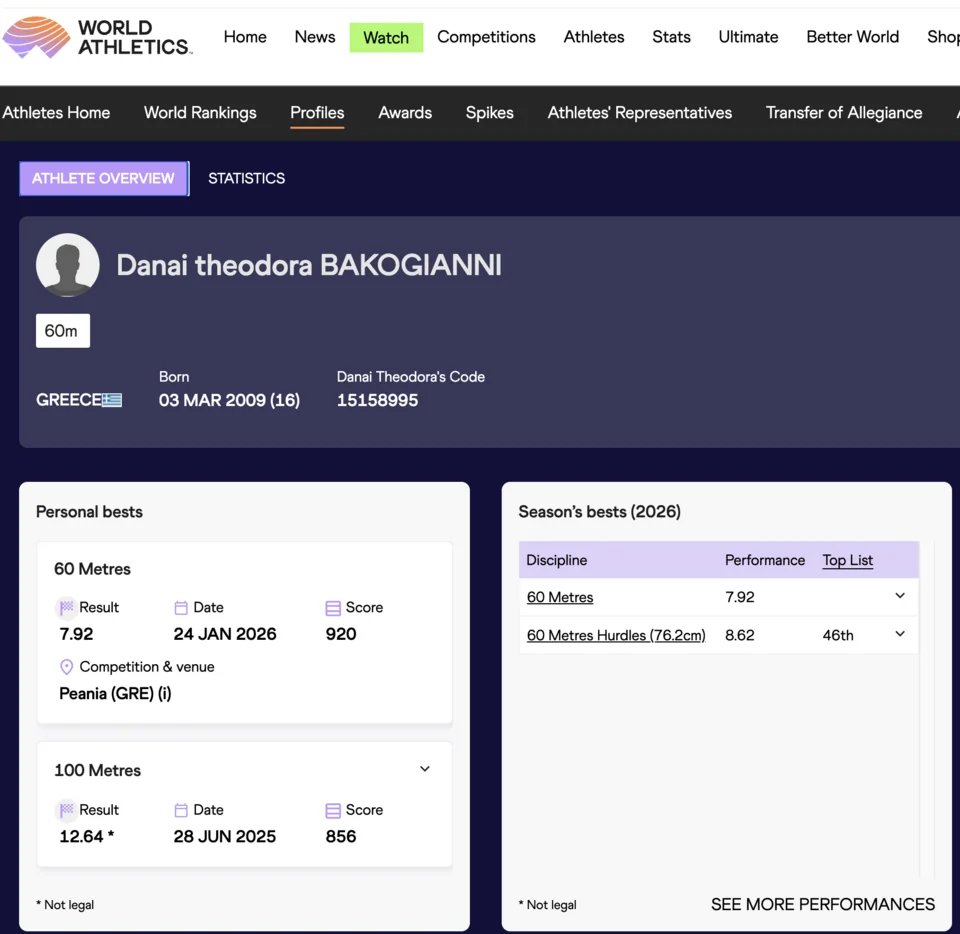Click the 60 Metres date calendar icon
This screenshot has height=934, width=960.
point(181,608)
